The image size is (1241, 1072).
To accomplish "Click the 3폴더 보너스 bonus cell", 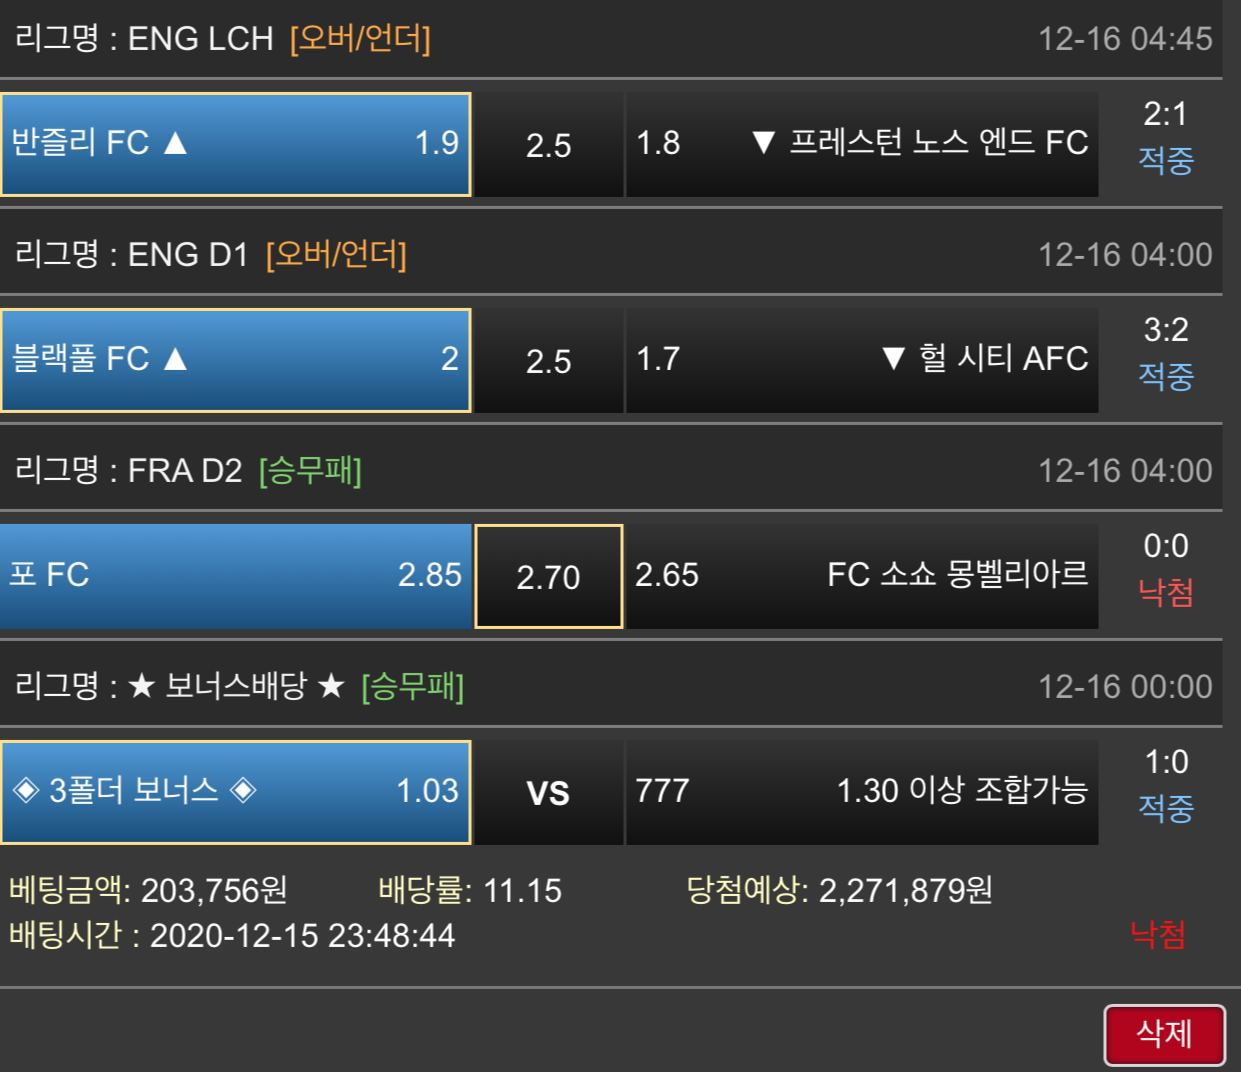I will point(235,792).
